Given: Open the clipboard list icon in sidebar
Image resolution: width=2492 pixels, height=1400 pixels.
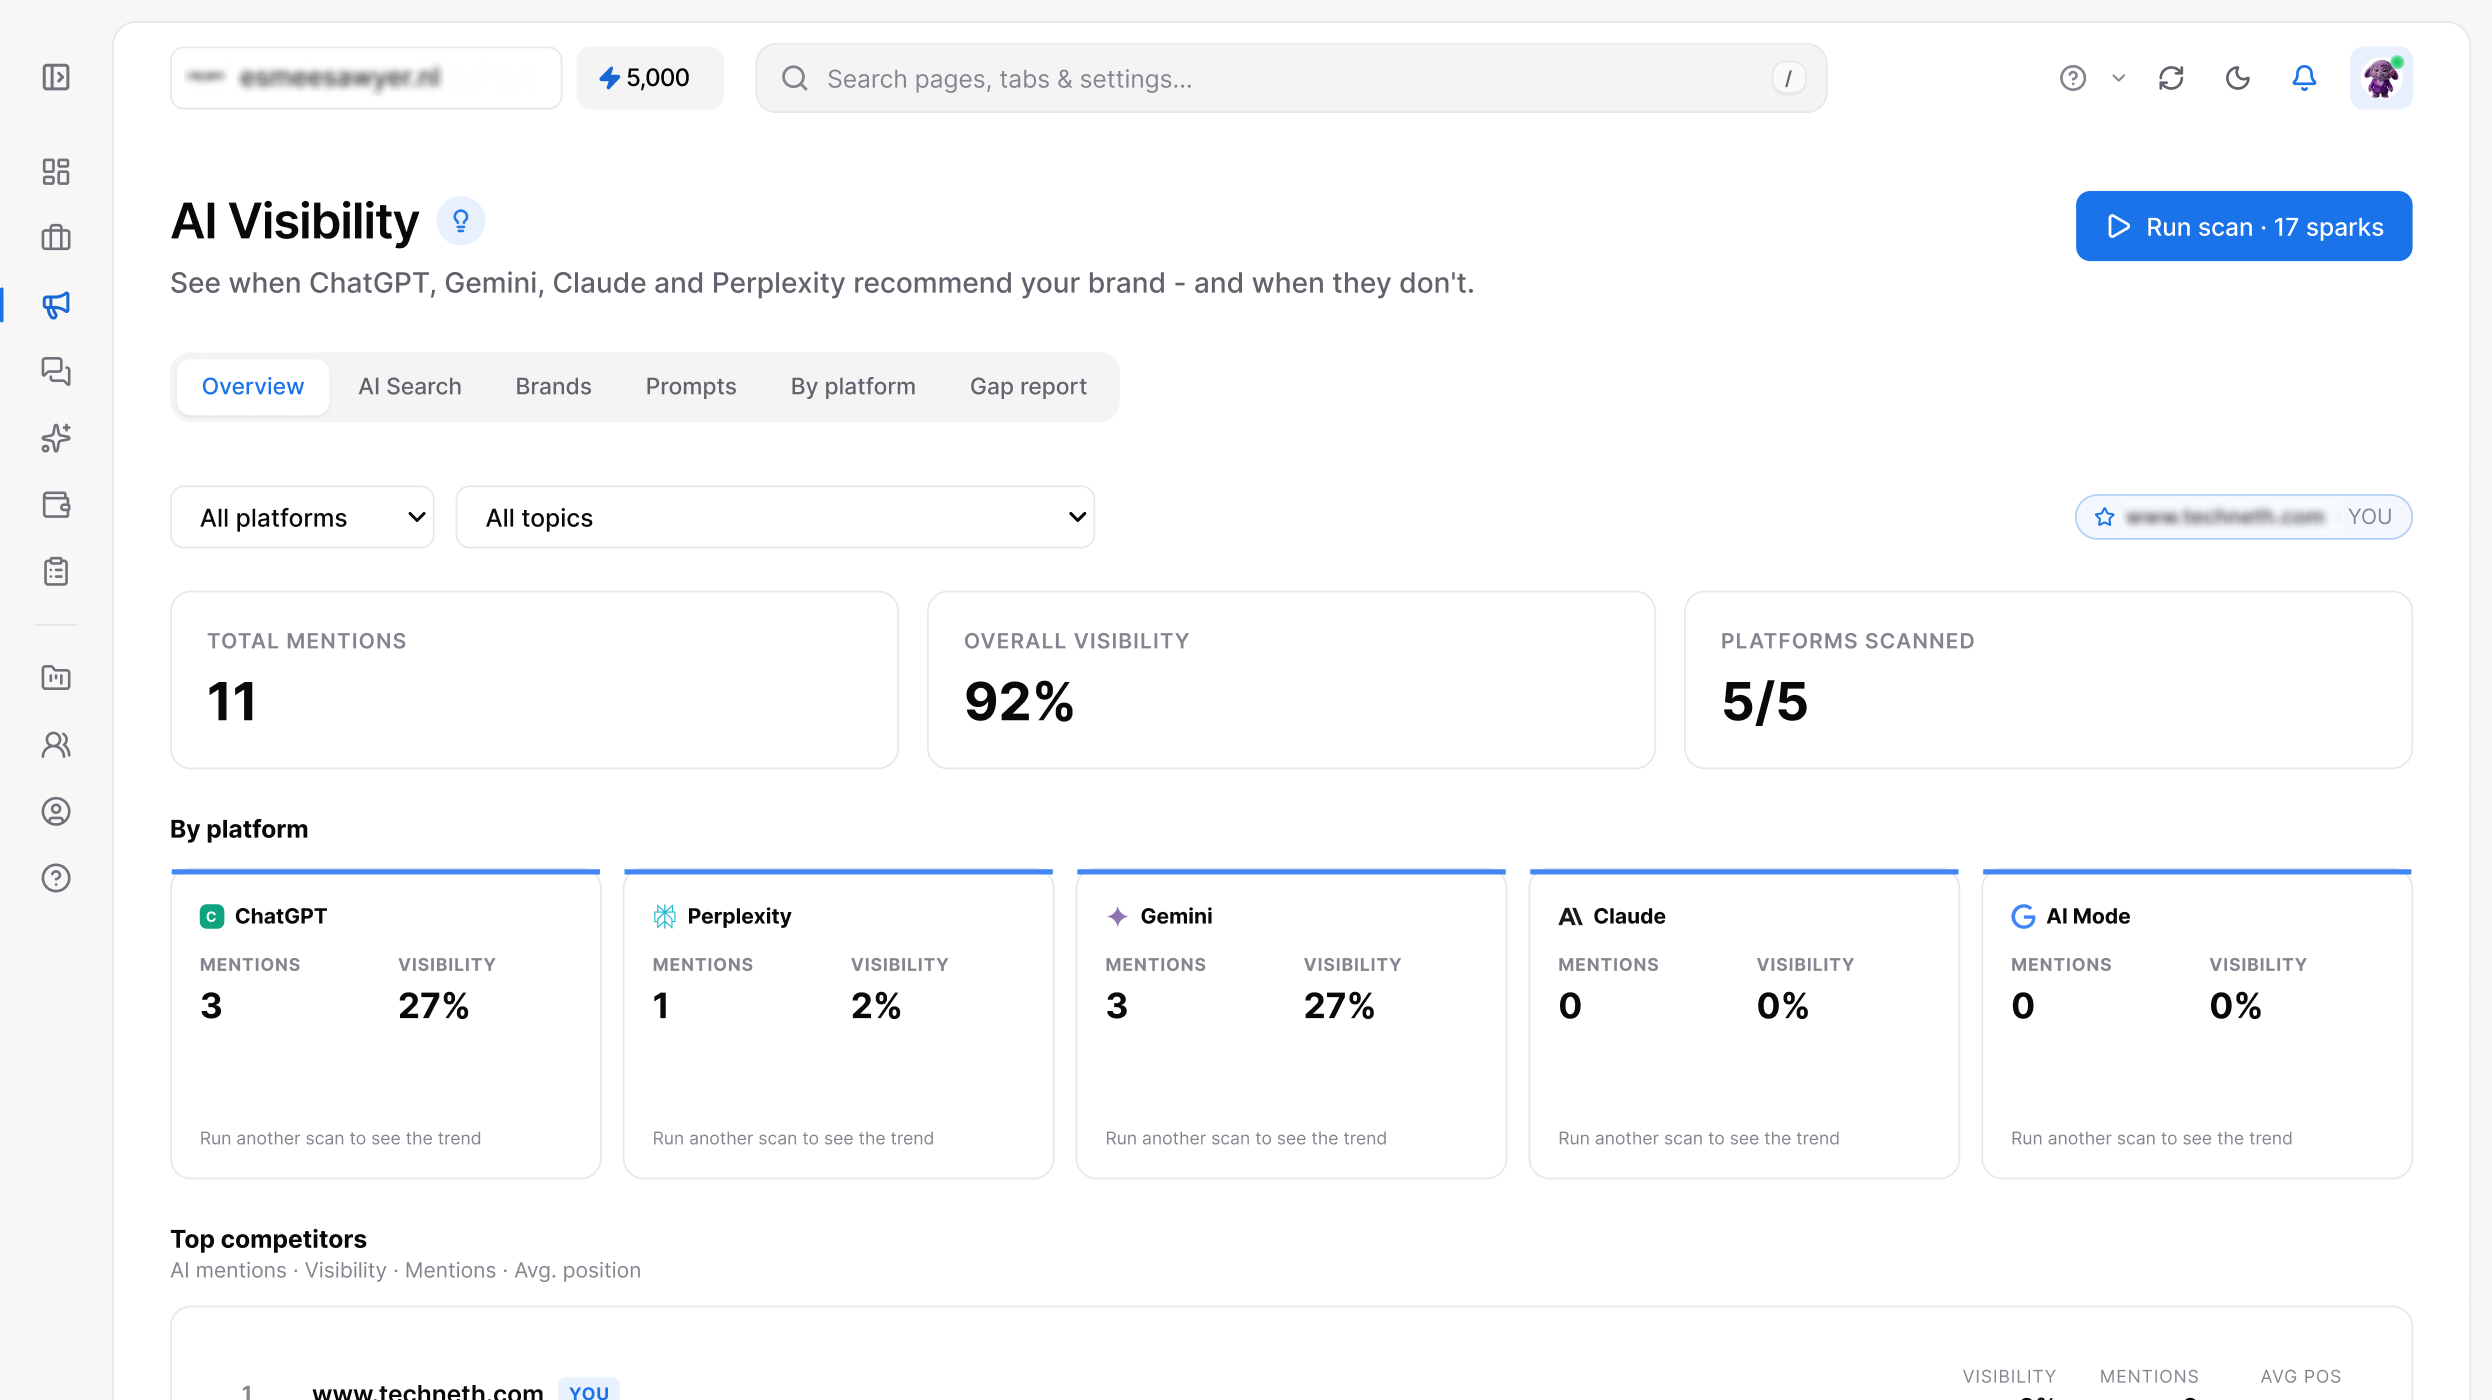Looking at the screenshot, I should pos(56,571).
